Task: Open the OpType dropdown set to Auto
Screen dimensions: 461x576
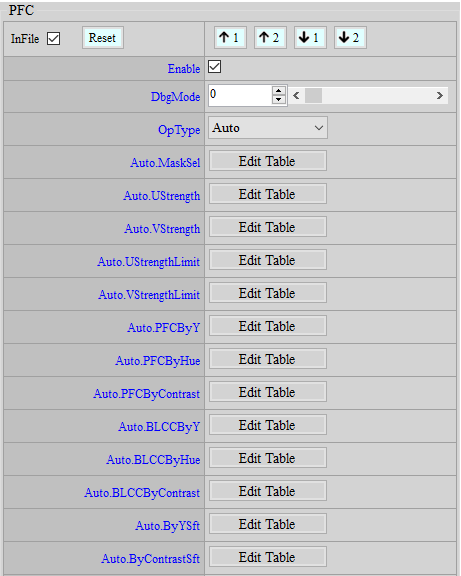Action: tap(268, 128)
